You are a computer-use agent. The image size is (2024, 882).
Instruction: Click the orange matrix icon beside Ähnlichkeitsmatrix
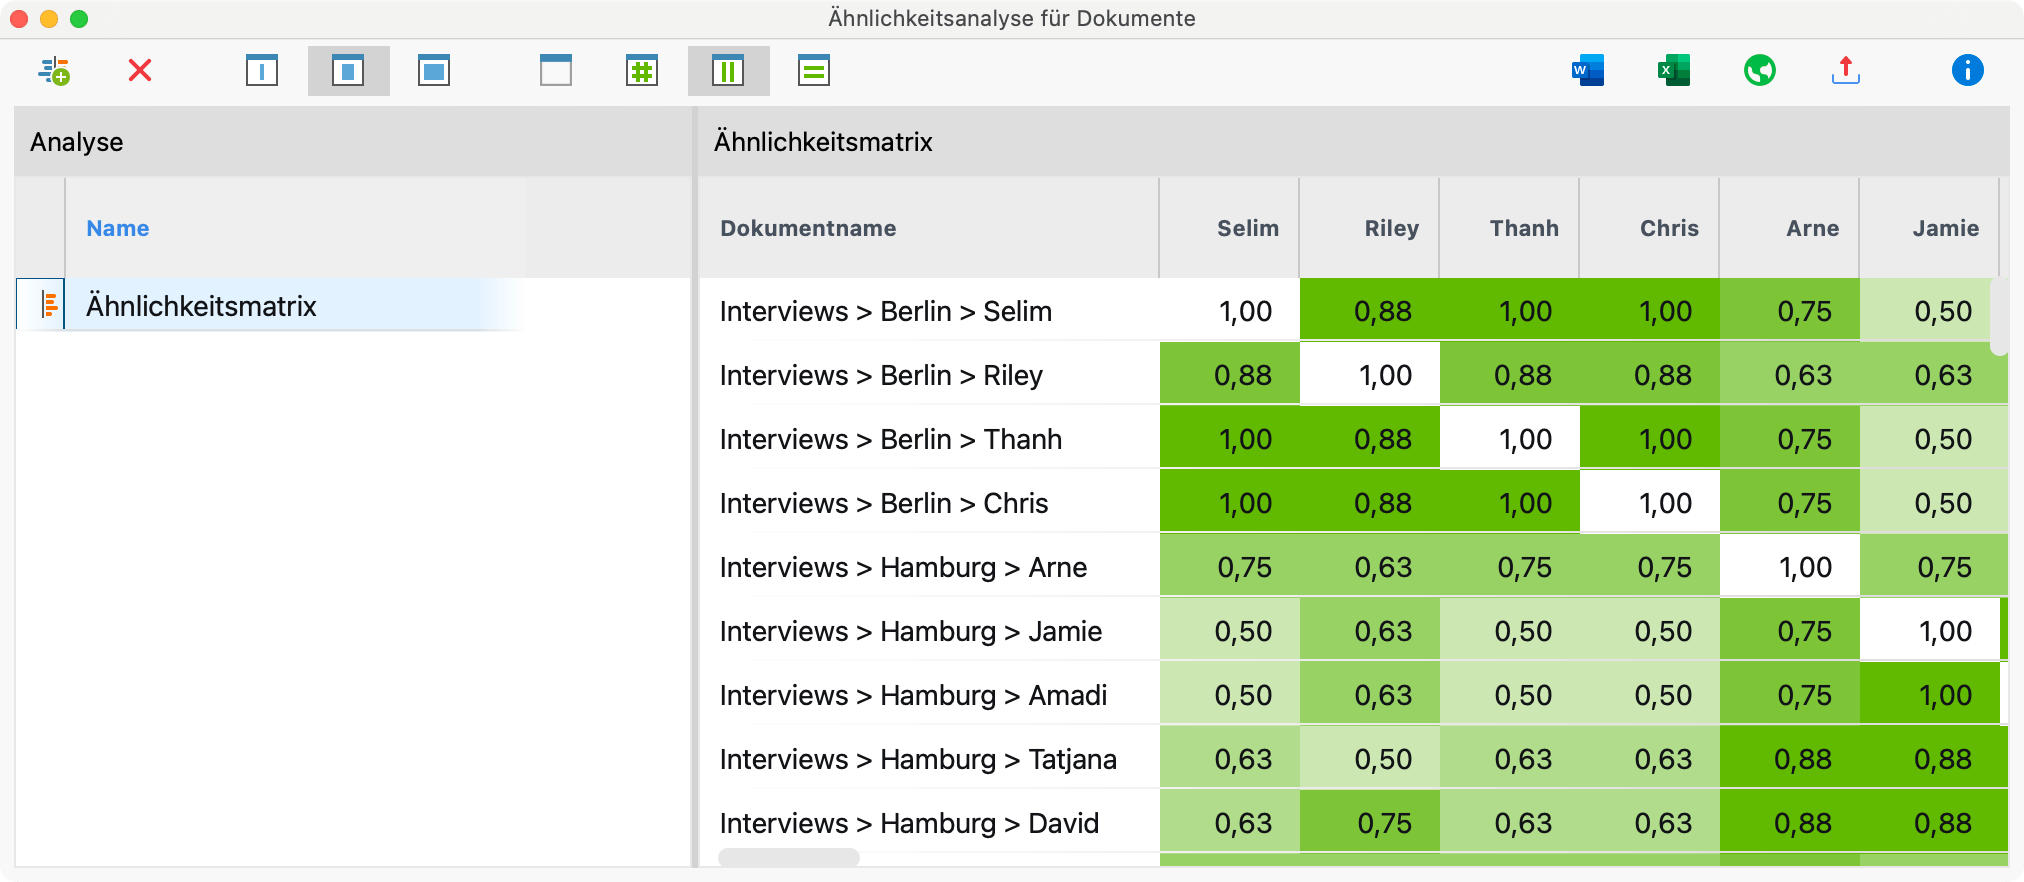click(49, 305)
